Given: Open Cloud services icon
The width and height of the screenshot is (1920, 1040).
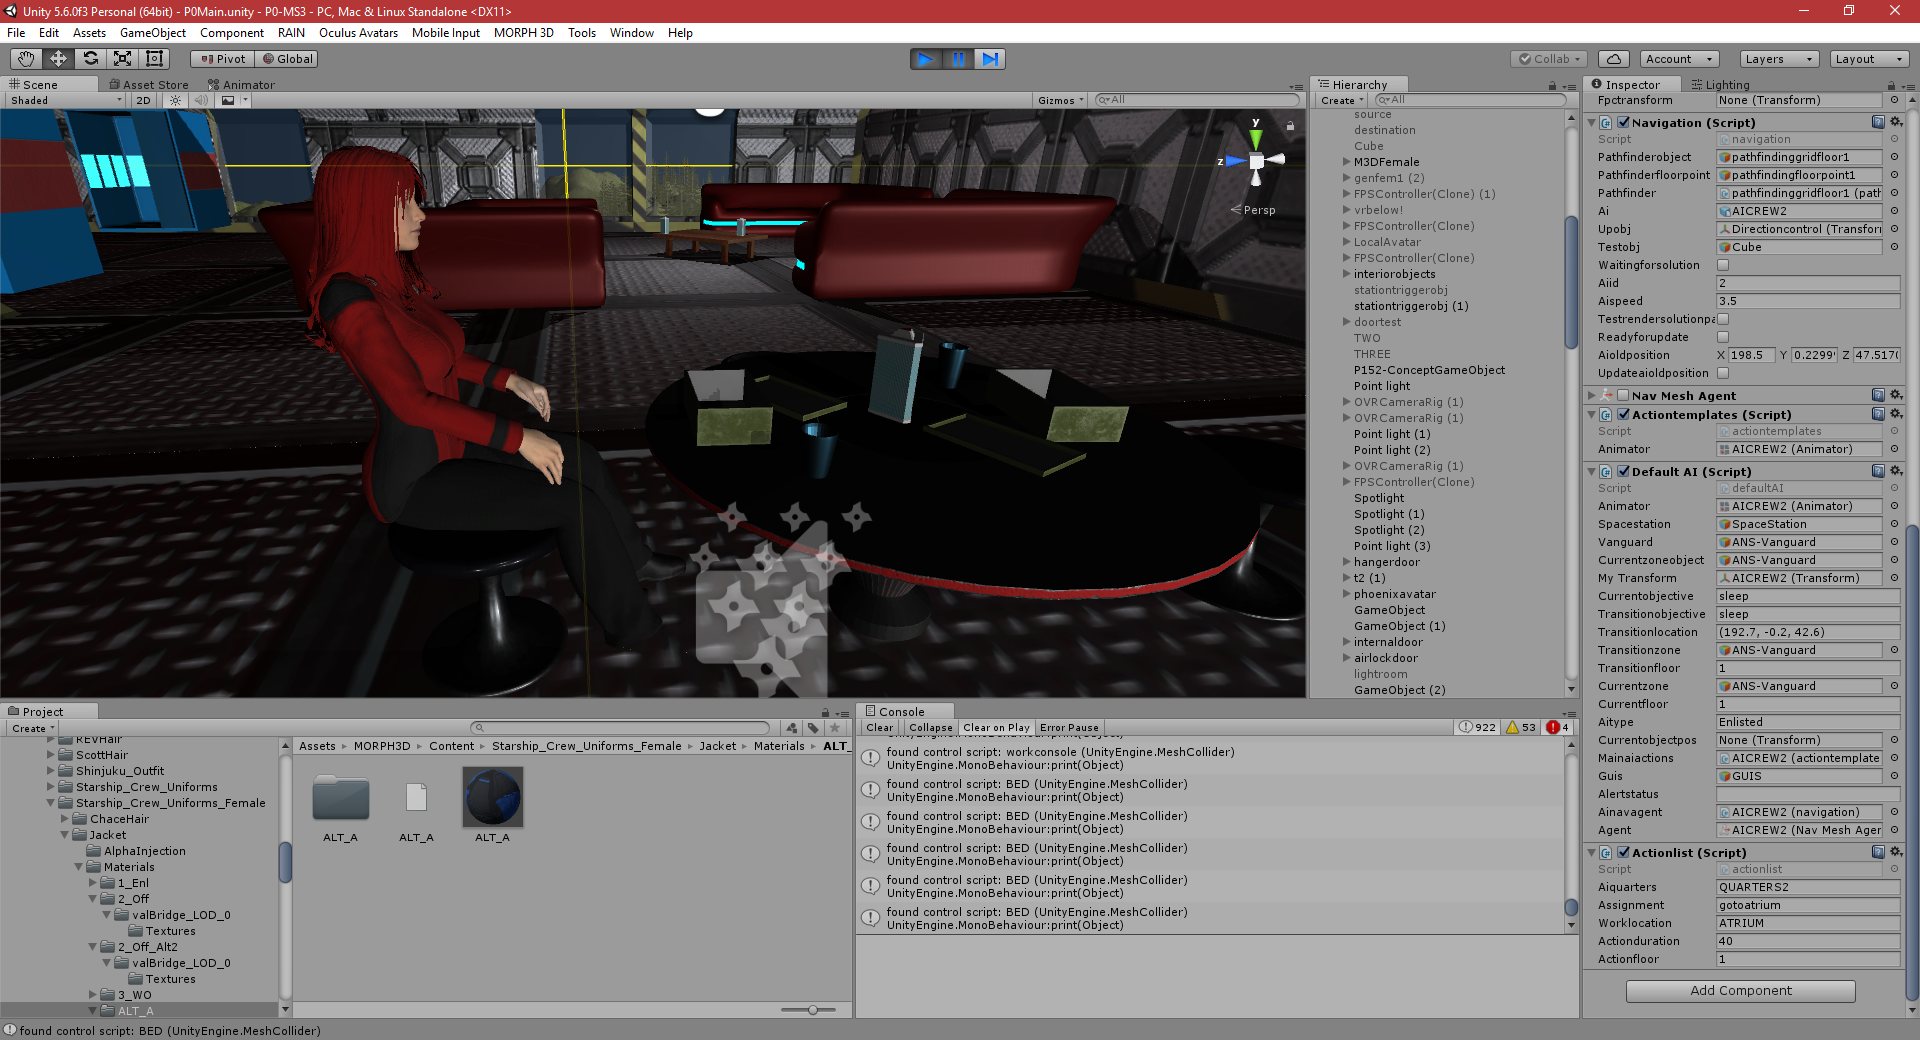Looking at the screenshot, I should [1614, 59].
